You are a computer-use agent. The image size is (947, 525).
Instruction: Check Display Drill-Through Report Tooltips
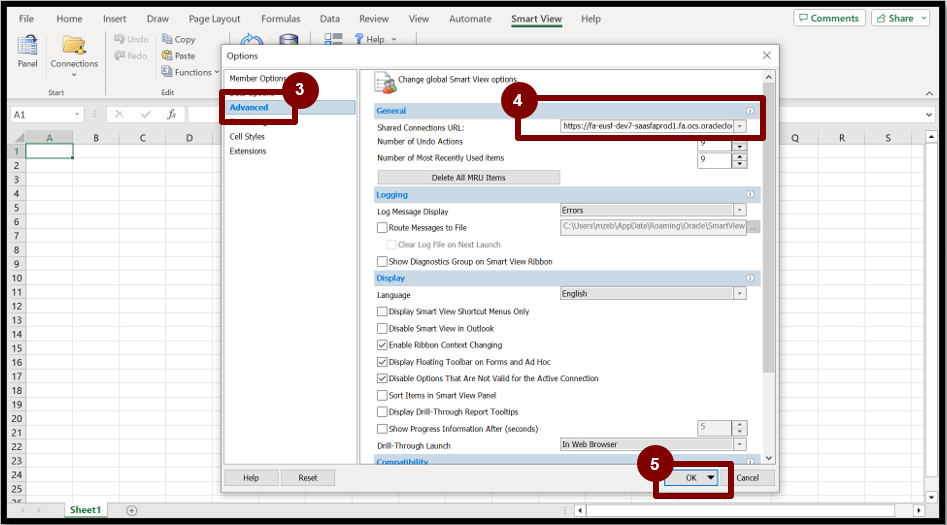coord(382,412)
